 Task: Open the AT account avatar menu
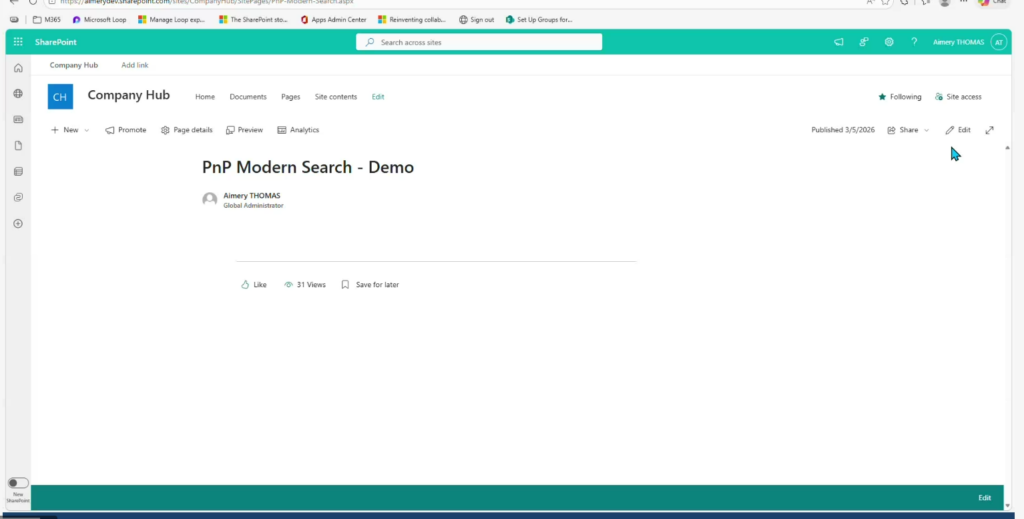(x=998, y=42)
